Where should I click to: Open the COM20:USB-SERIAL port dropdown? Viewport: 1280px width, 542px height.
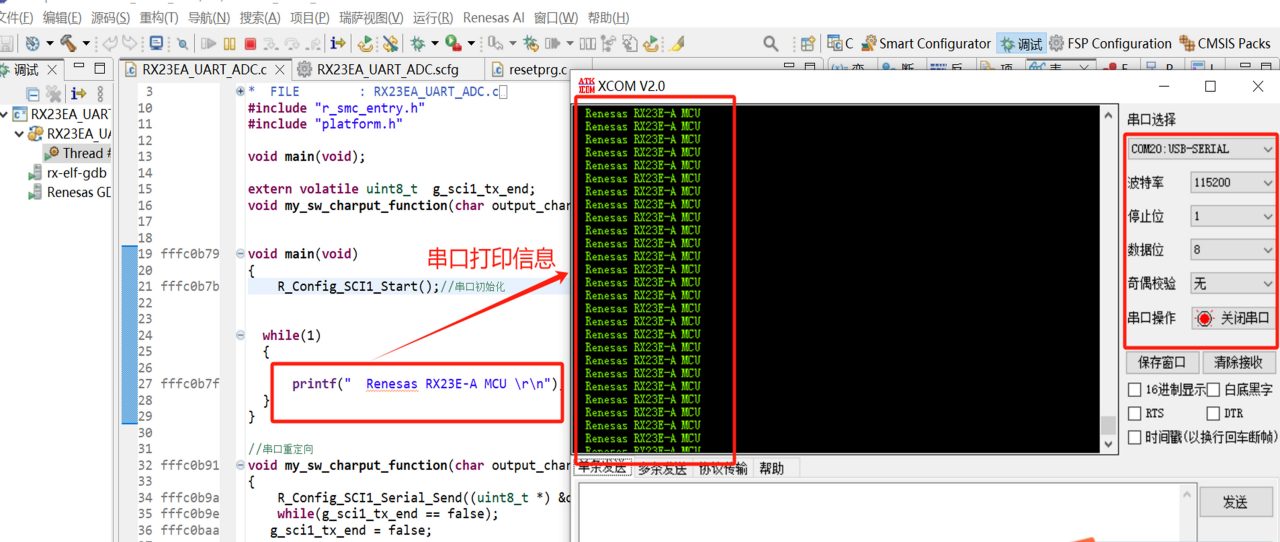[x=1201, y=149]
